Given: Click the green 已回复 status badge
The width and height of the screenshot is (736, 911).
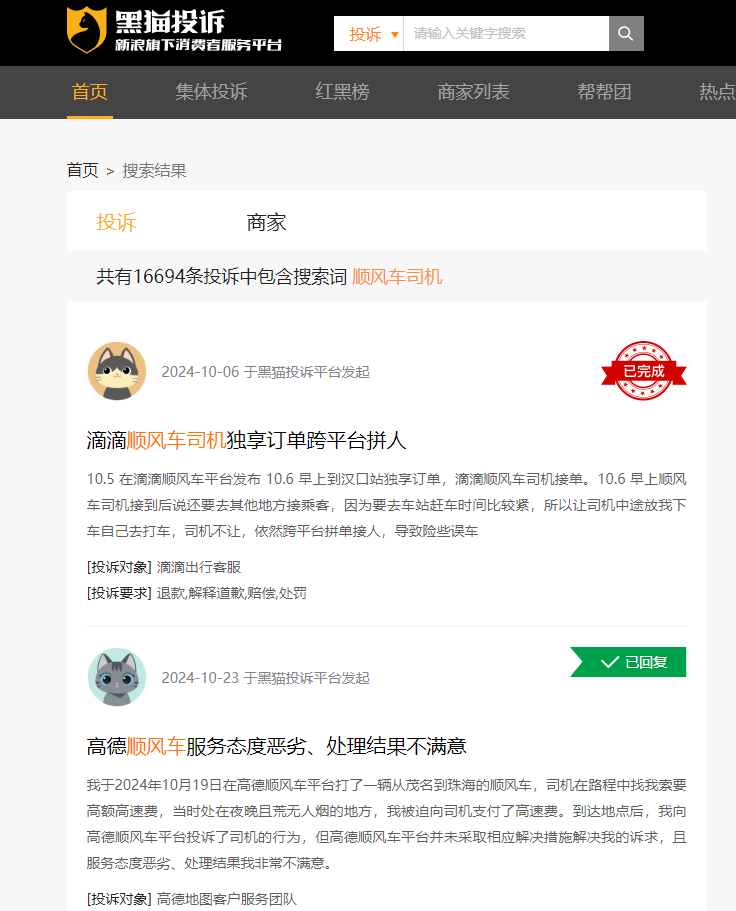Looking at the screenshot, I should [x=628, y=662].
